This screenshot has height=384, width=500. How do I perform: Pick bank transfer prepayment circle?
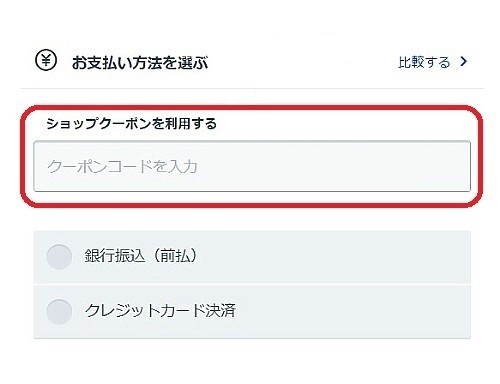point(59,257)
